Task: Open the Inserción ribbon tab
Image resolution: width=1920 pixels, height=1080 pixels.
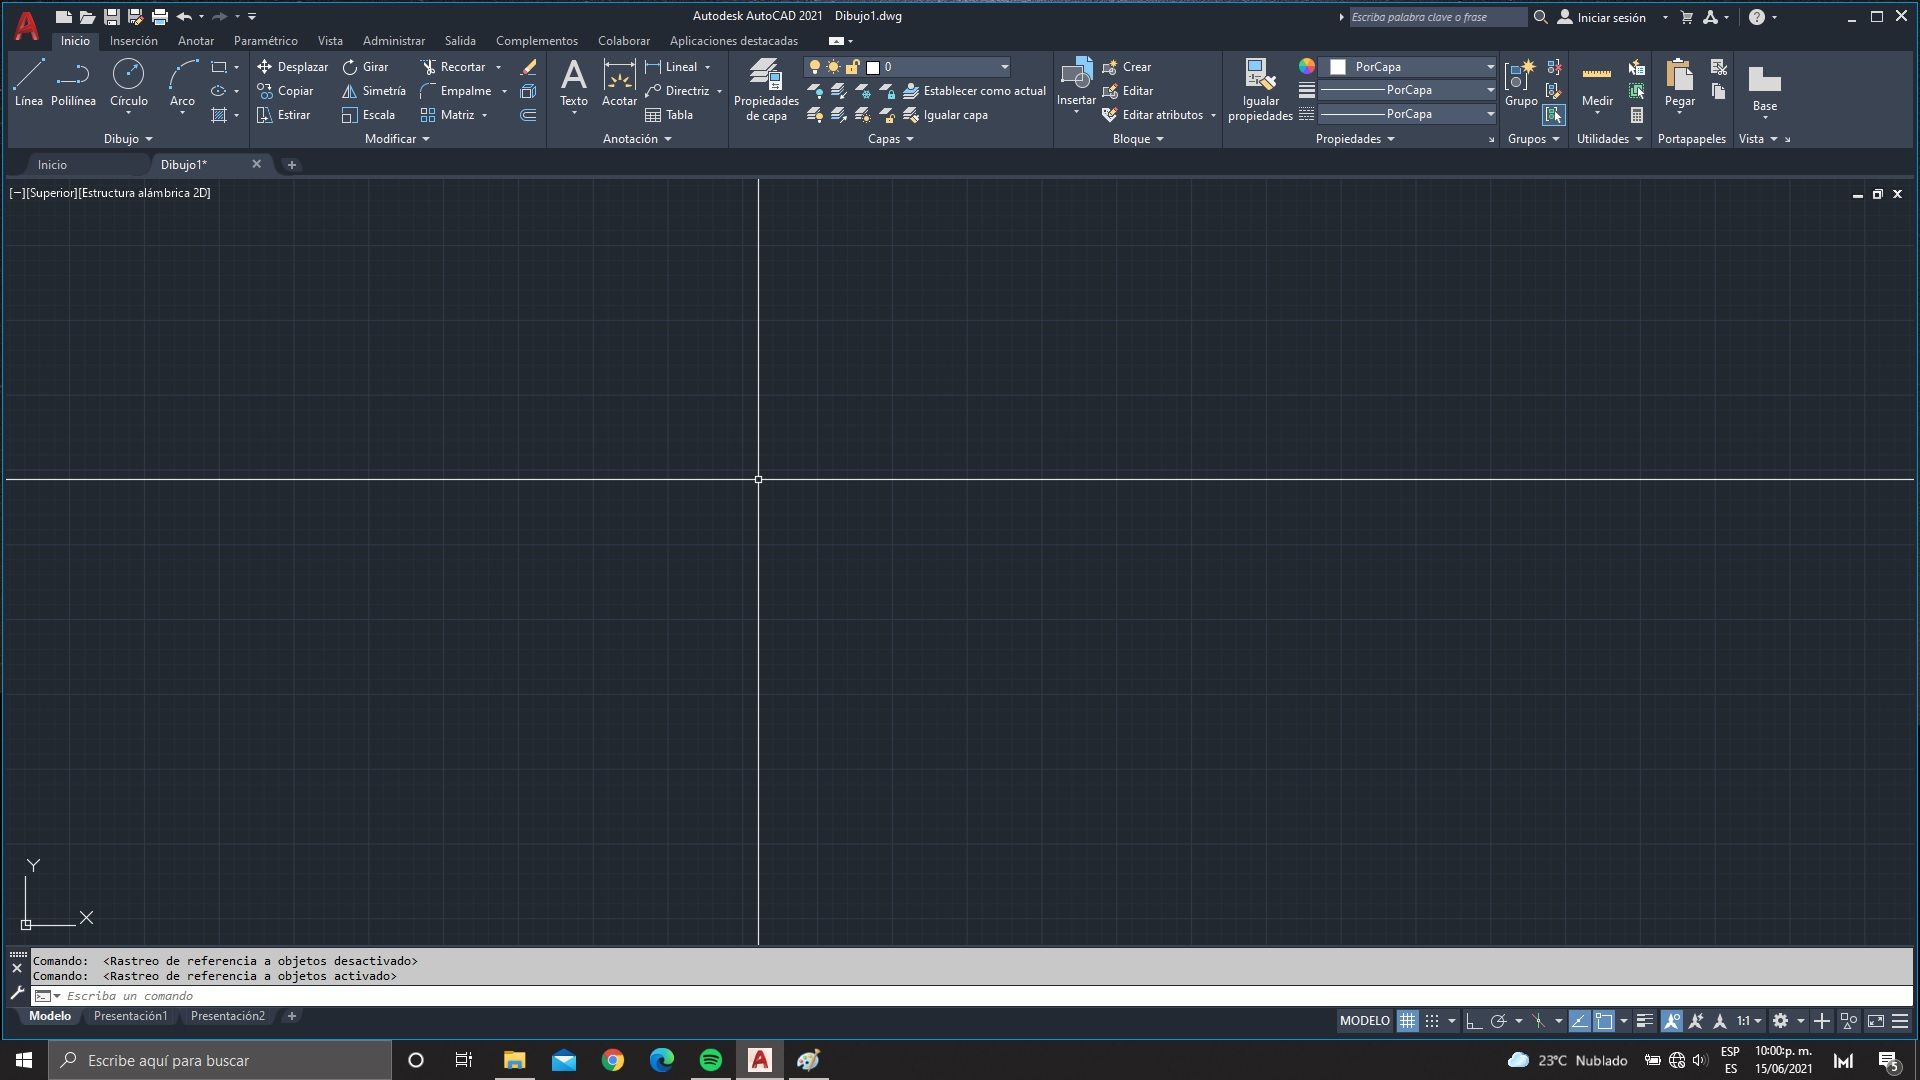Action: (x=134, y=41)
